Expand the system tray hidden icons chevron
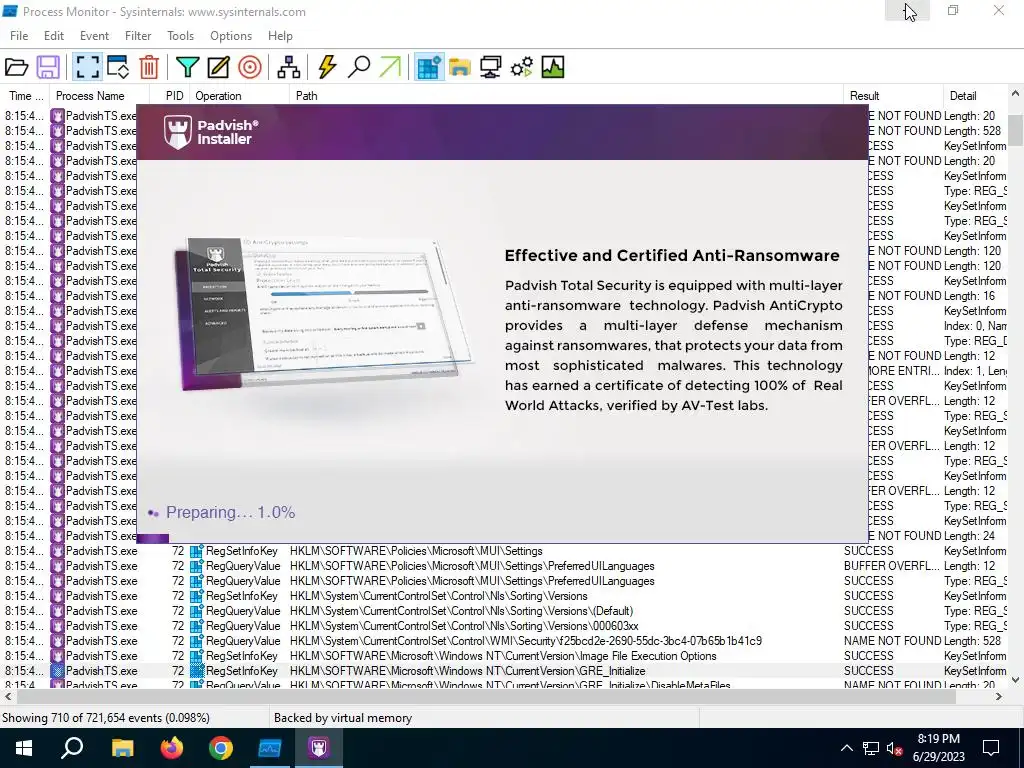The width and height of the screenshot is (1024, 768). [846, 748]
